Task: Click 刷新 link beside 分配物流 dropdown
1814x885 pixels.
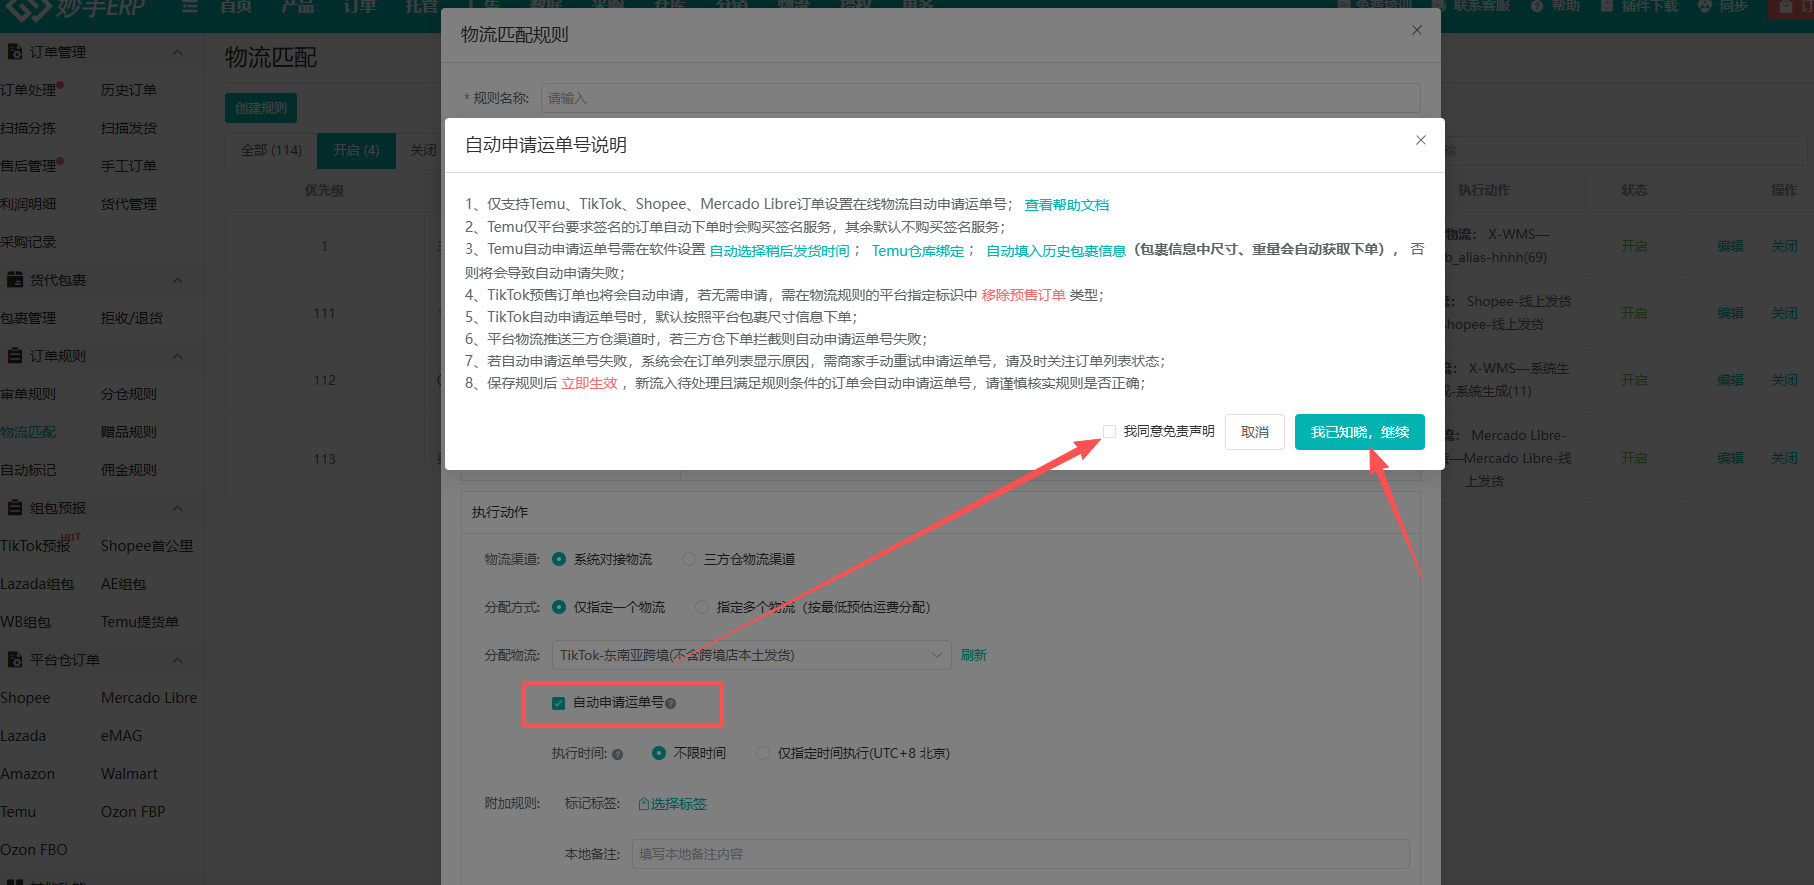Action: (x=973, y=655)
